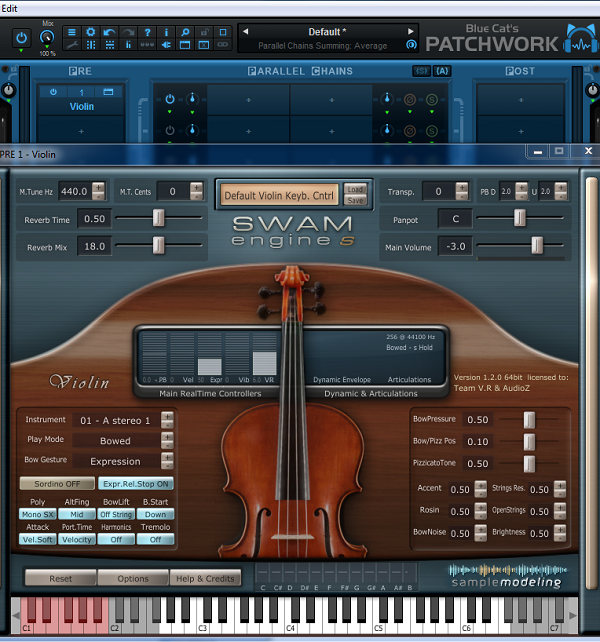This screenshot has height=642, width=600.
Task: Select previous preset with the left arrow
Action: [x=245, y=32]
